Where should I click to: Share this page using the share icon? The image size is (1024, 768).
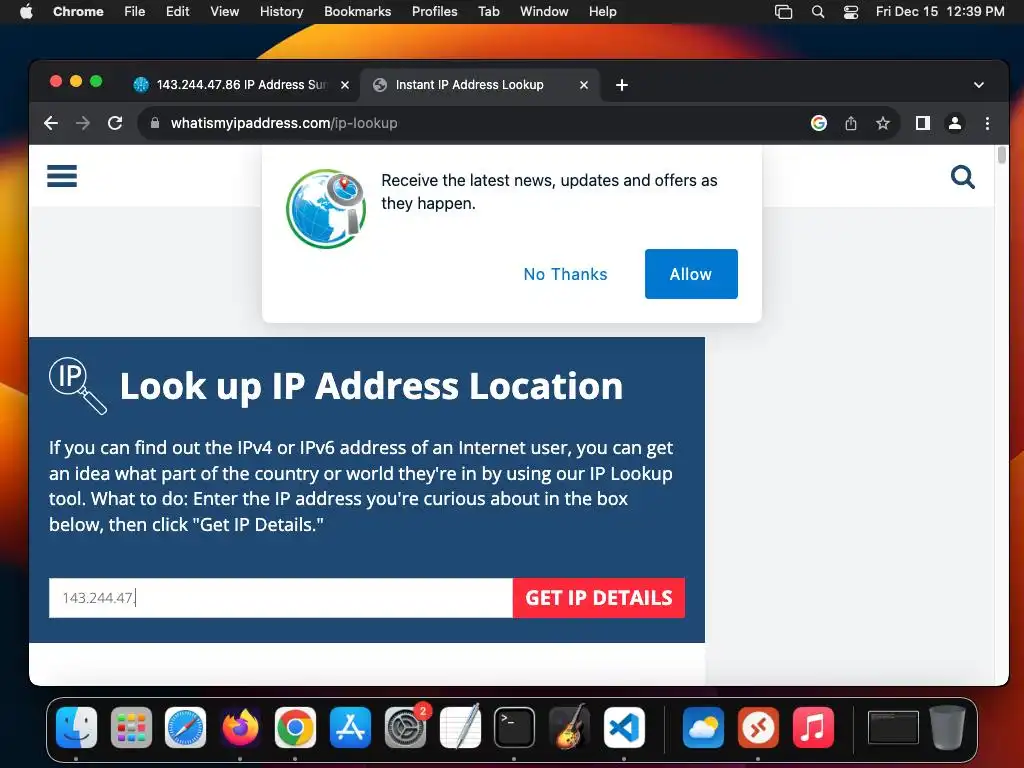(850, 123)
